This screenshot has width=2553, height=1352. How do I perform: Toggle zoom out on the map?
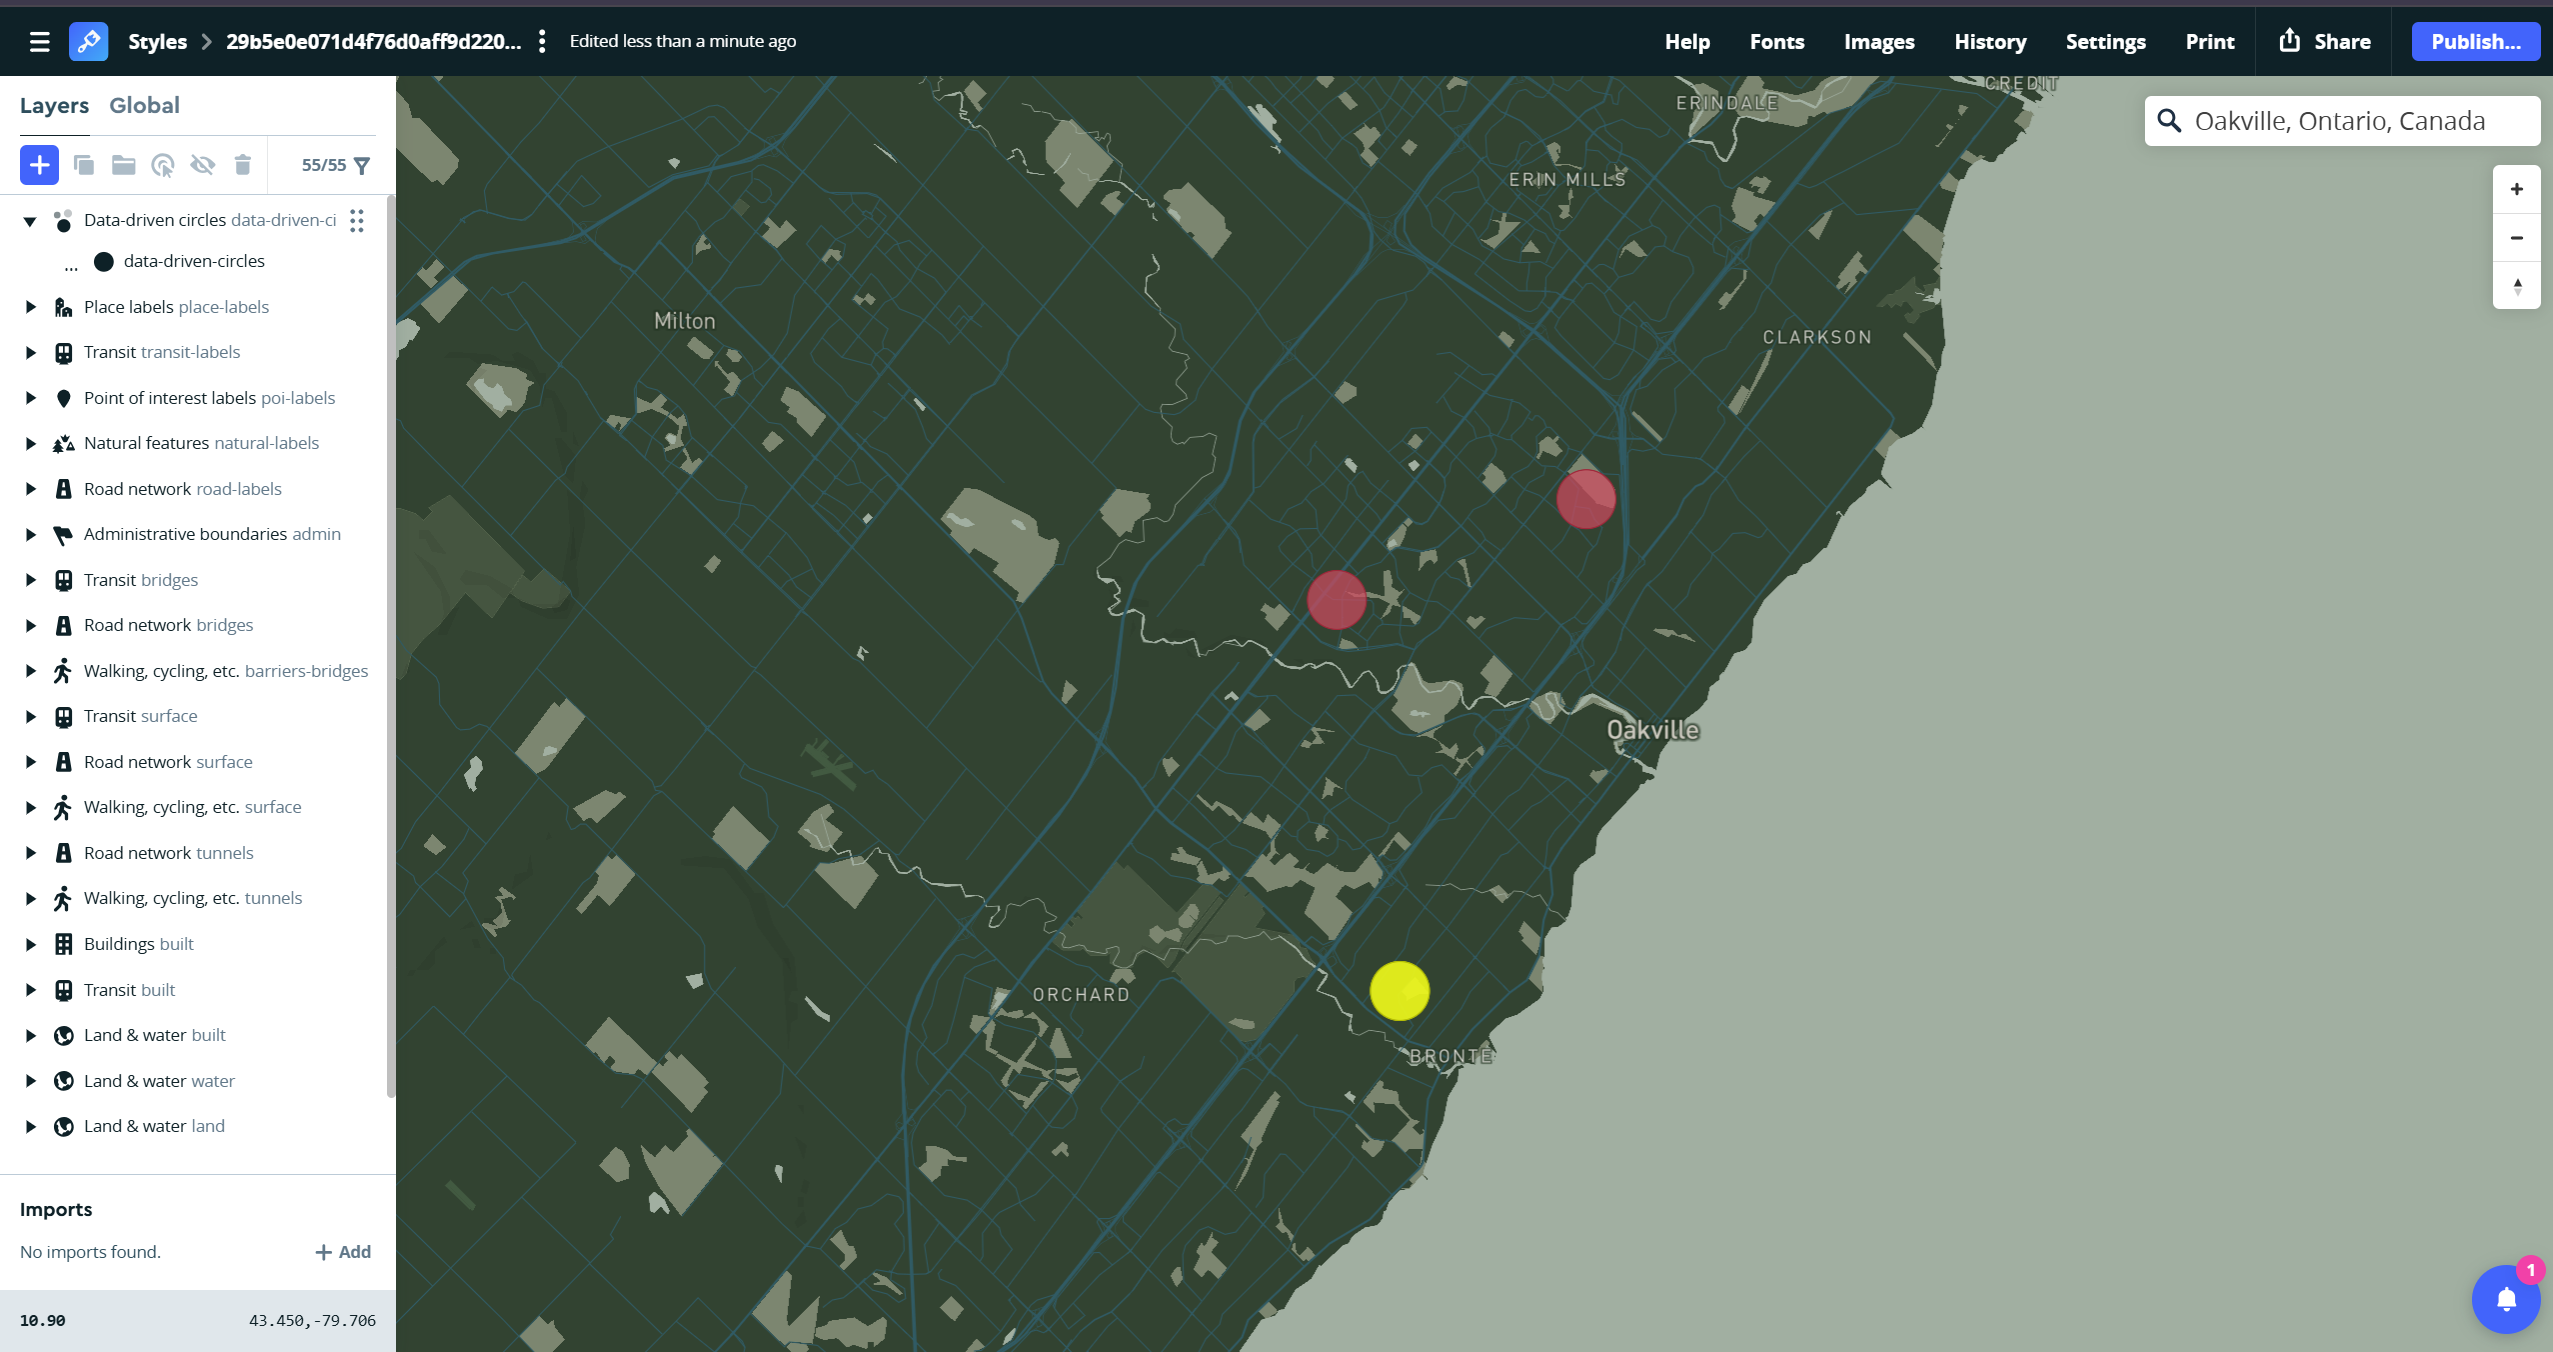coord(2517,237)
